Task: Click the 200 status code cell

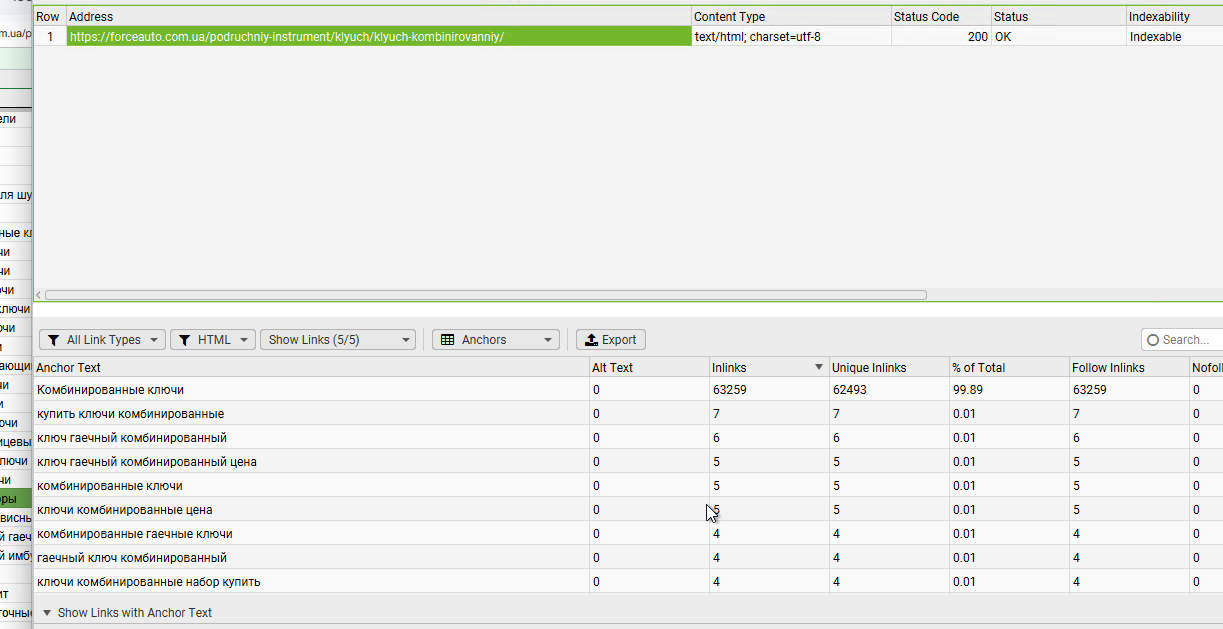Action: tap(941, 37)
